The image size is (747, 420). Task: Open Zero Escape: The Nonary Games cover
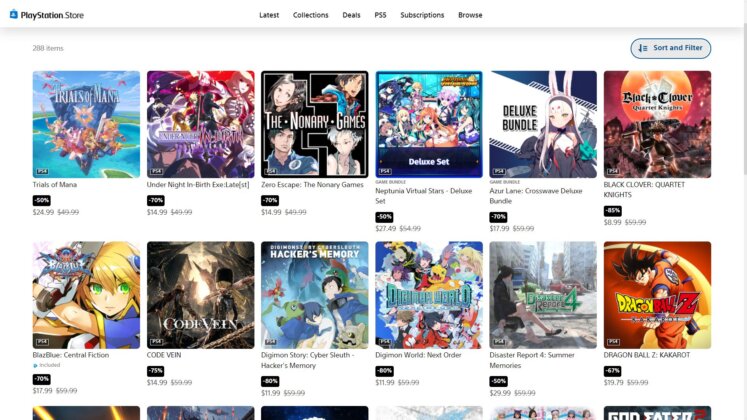[x=314, y=124]
